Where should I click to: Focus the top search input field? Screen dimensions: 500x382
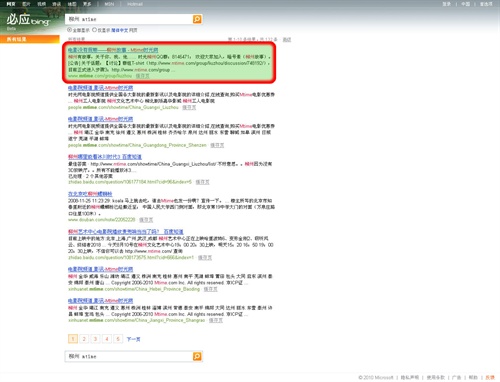129,19
